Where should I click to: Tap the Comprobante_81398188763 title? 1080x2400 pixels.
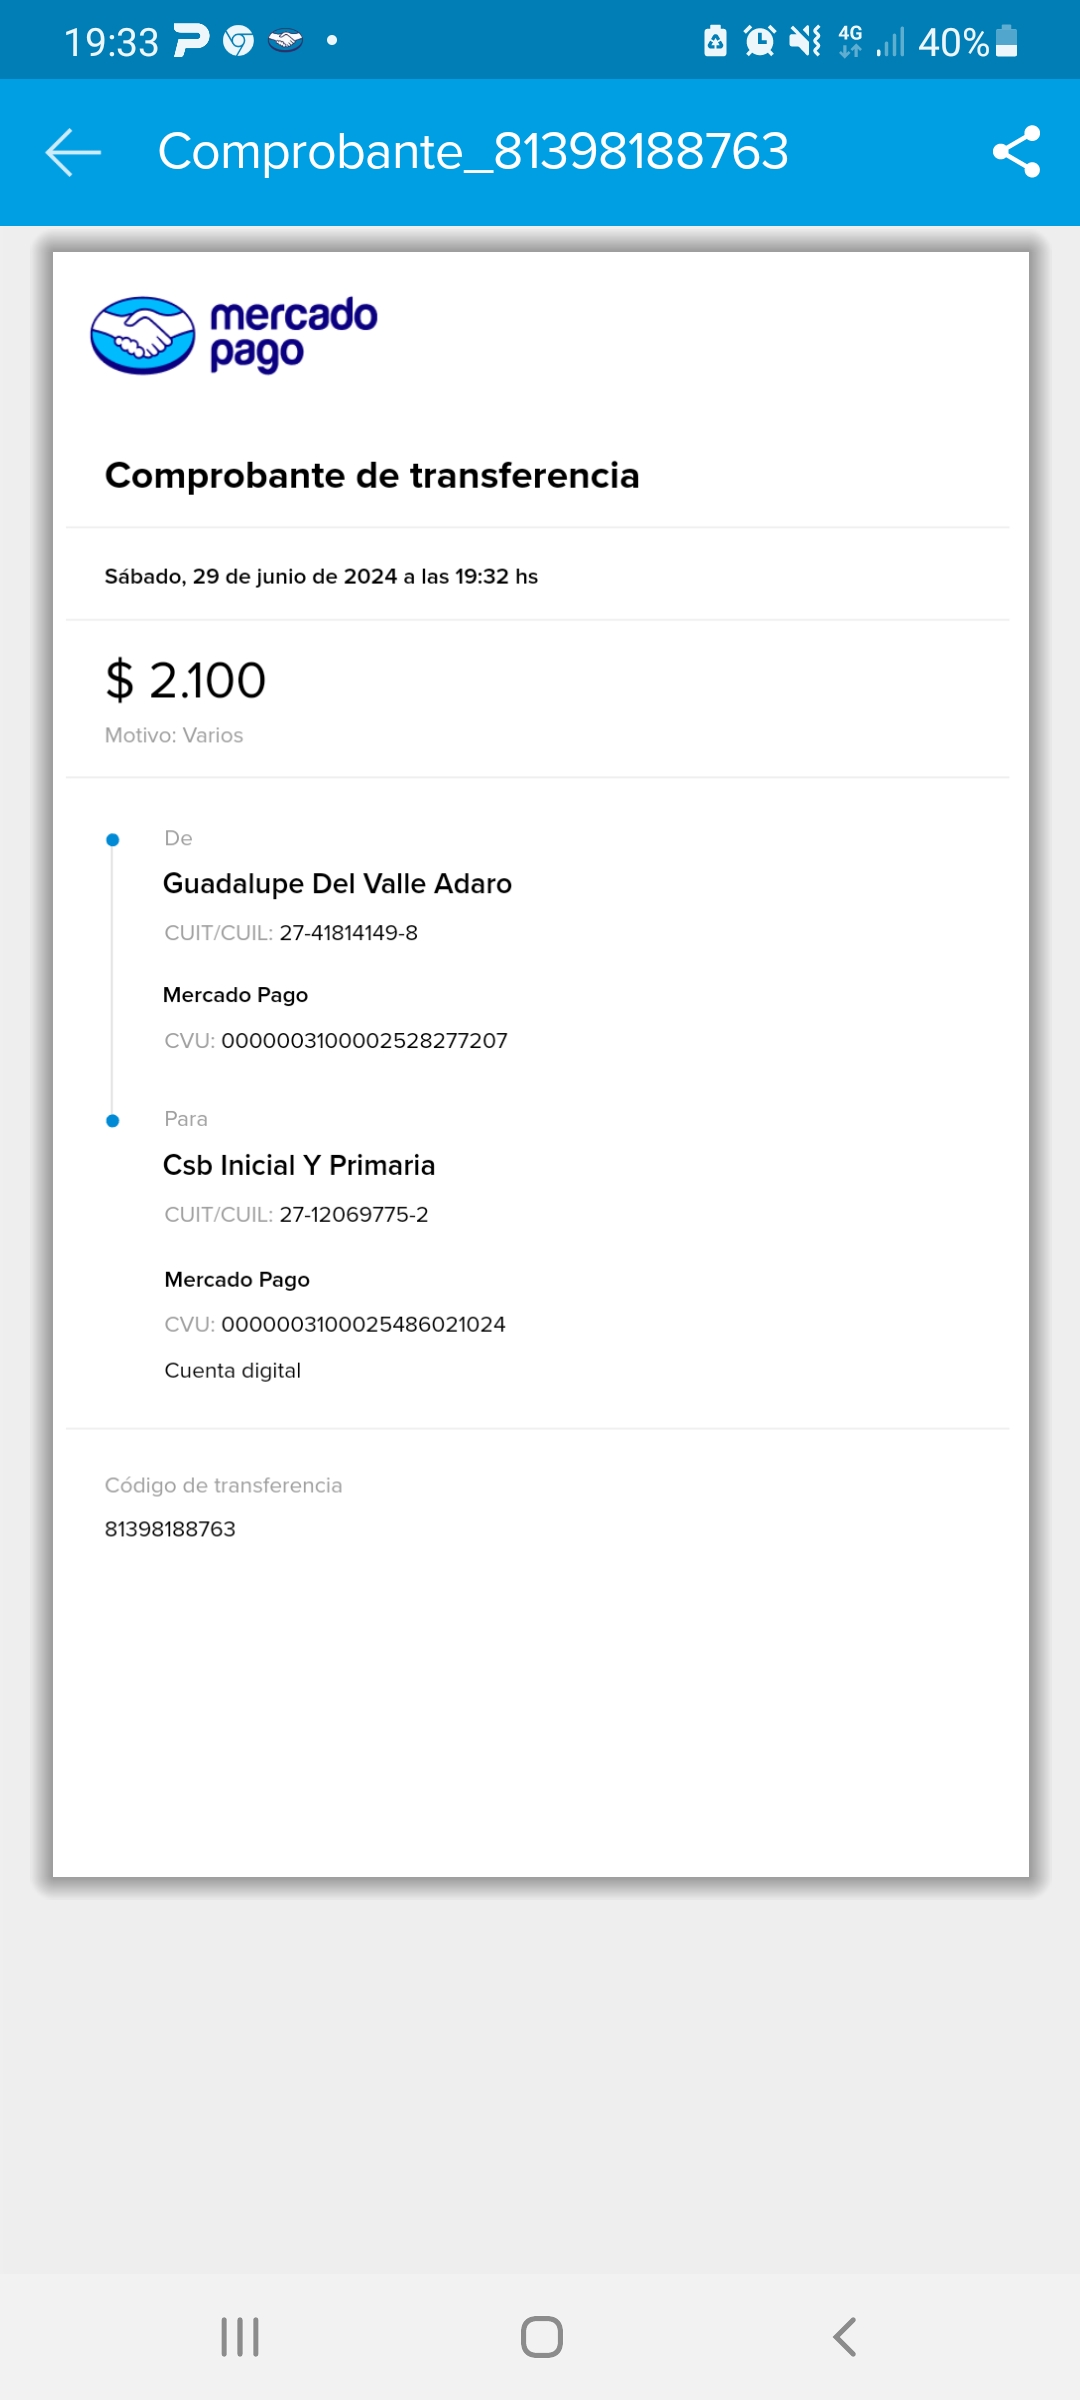[x=473, y=152]
